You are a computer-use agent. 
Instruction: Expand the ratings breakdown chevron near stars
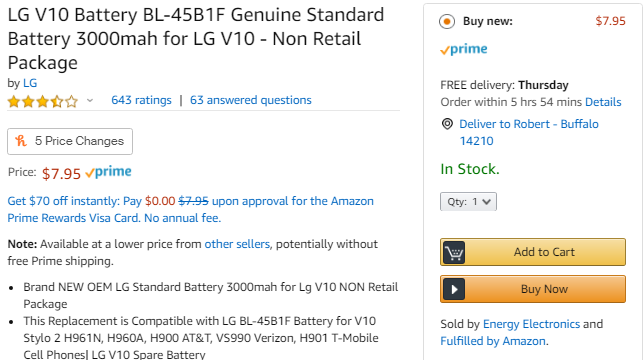[90, 100]
